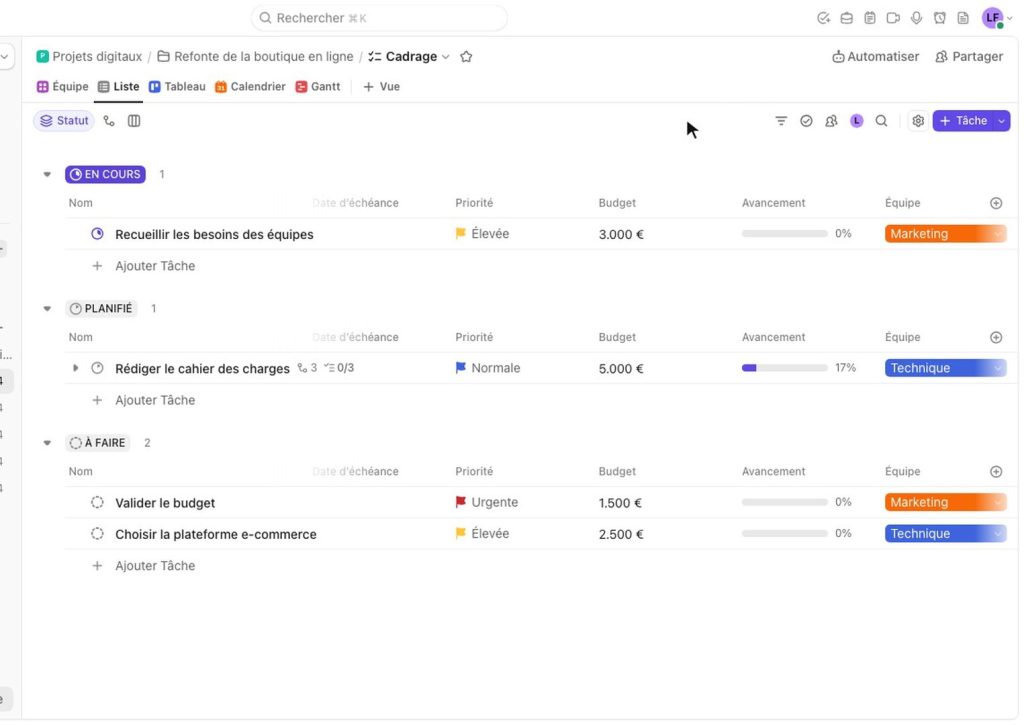Add a new Vue

[x=381, y=87]
